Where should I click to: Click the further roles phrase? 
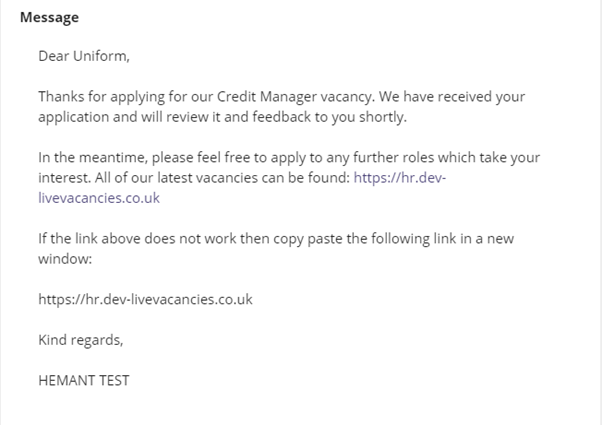tap(394, 157)
